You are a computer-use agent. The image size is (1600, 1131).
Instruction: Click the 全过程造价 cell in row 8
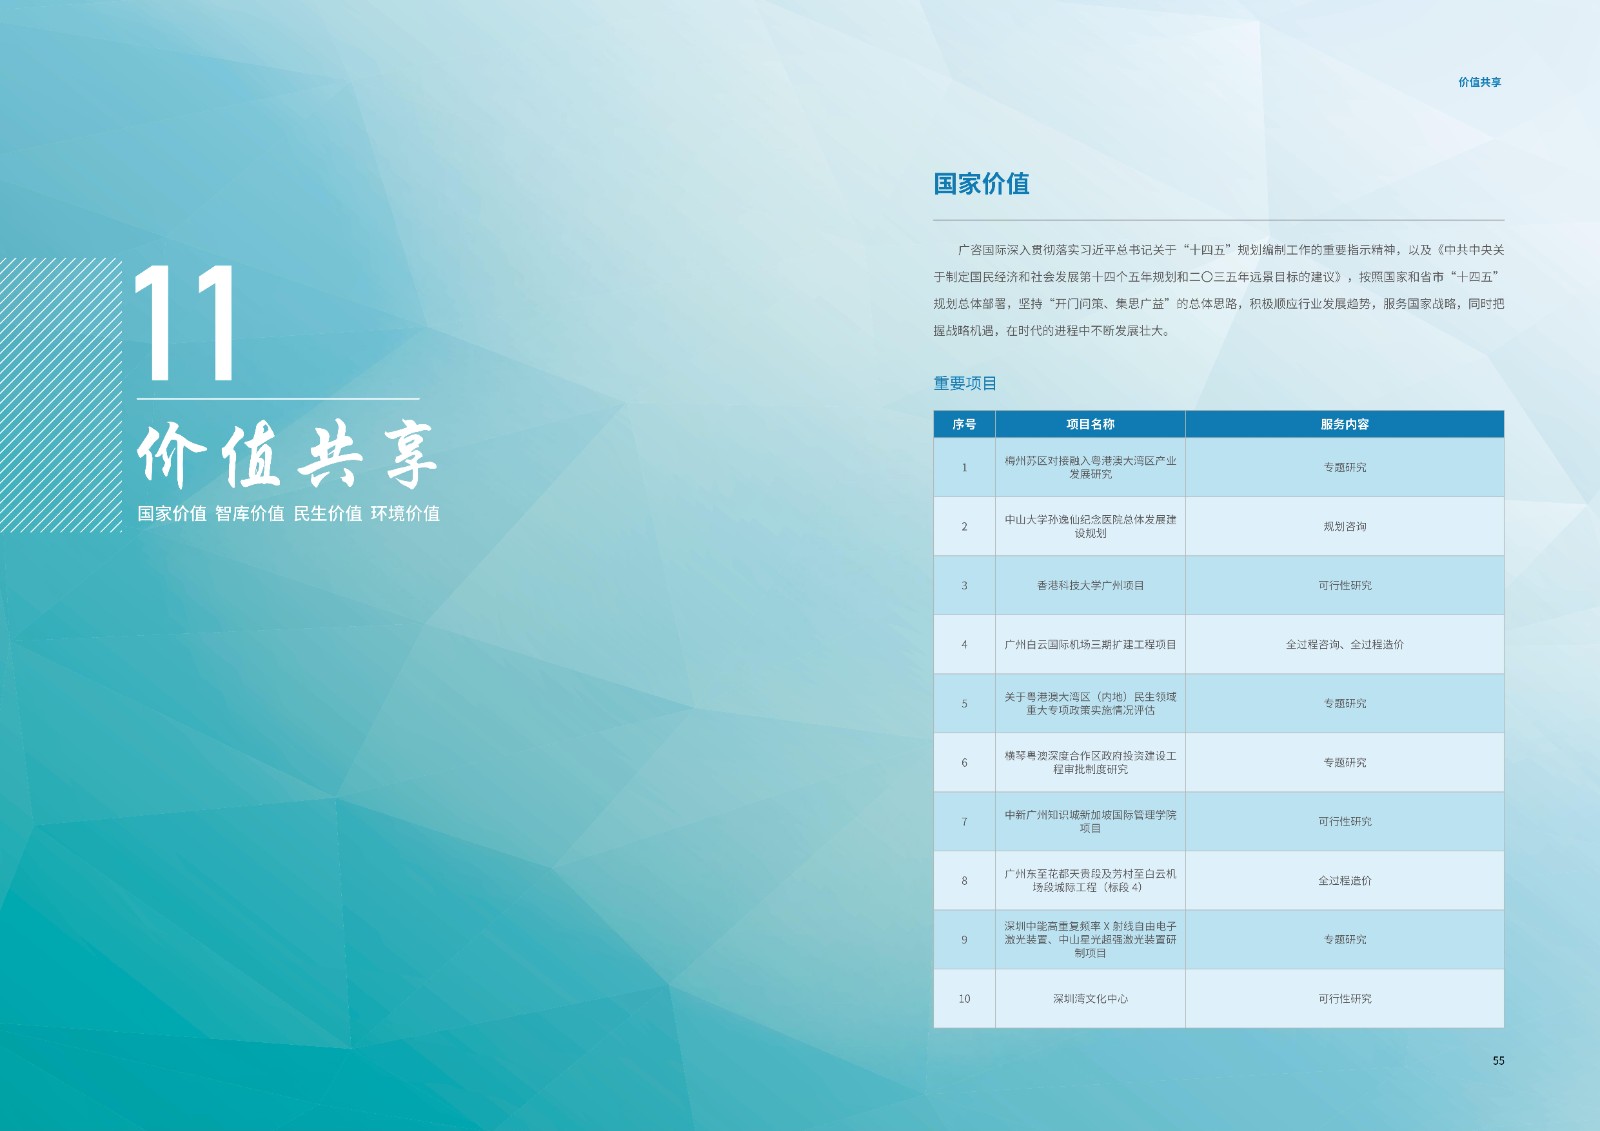[1344, 880]
